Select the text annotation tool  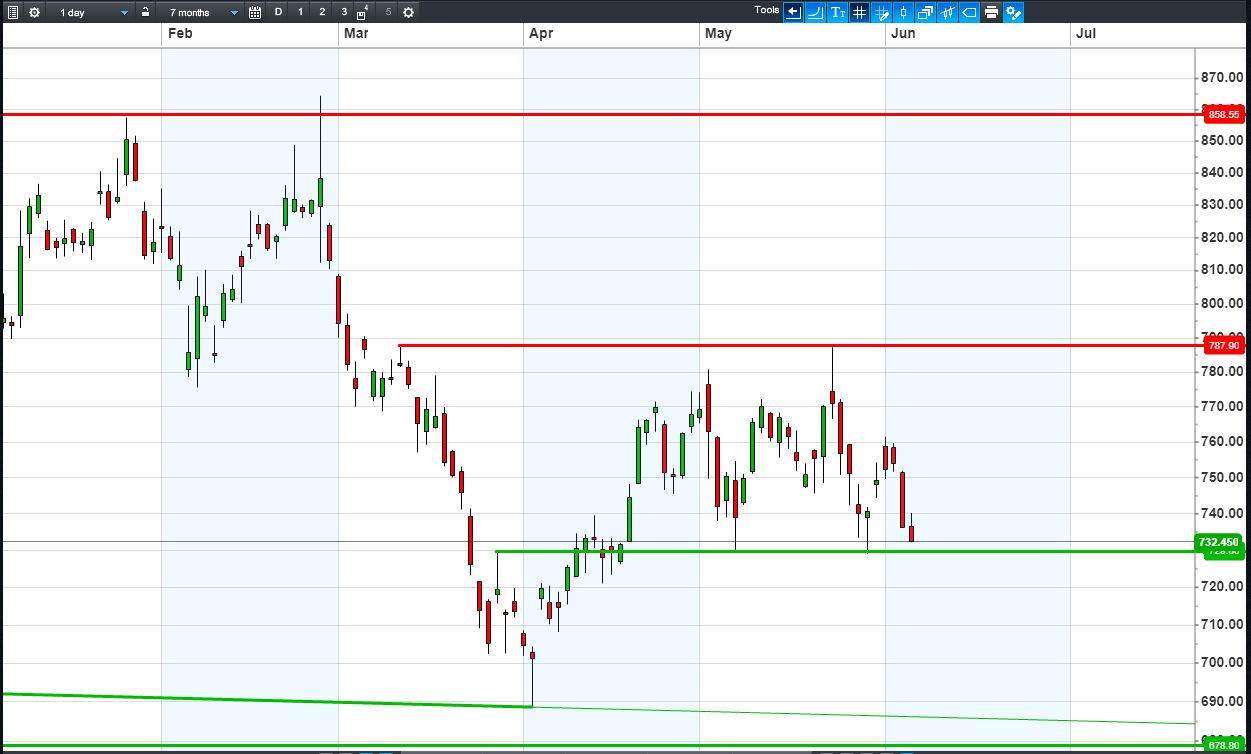click(838, 12)
